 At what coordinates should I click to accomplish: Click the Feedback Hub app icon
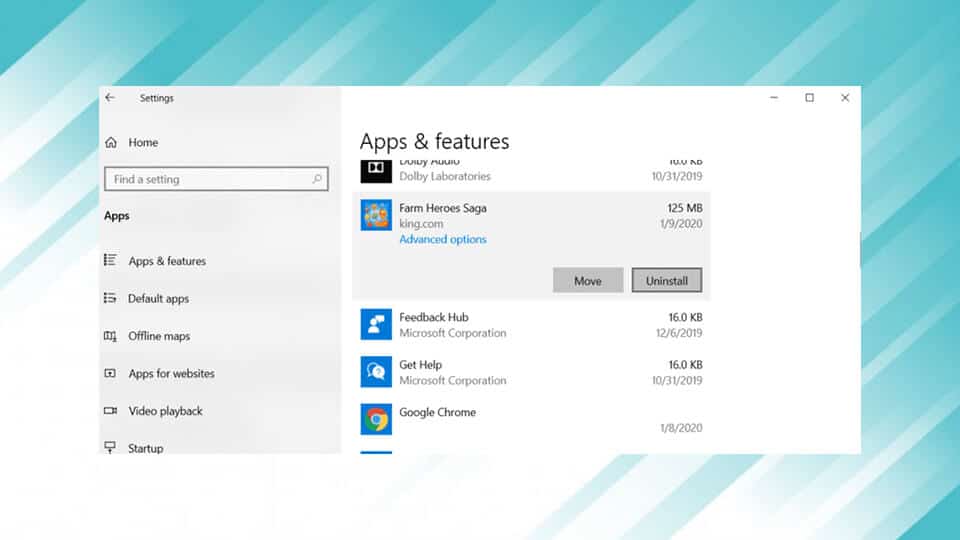point(376,324)
